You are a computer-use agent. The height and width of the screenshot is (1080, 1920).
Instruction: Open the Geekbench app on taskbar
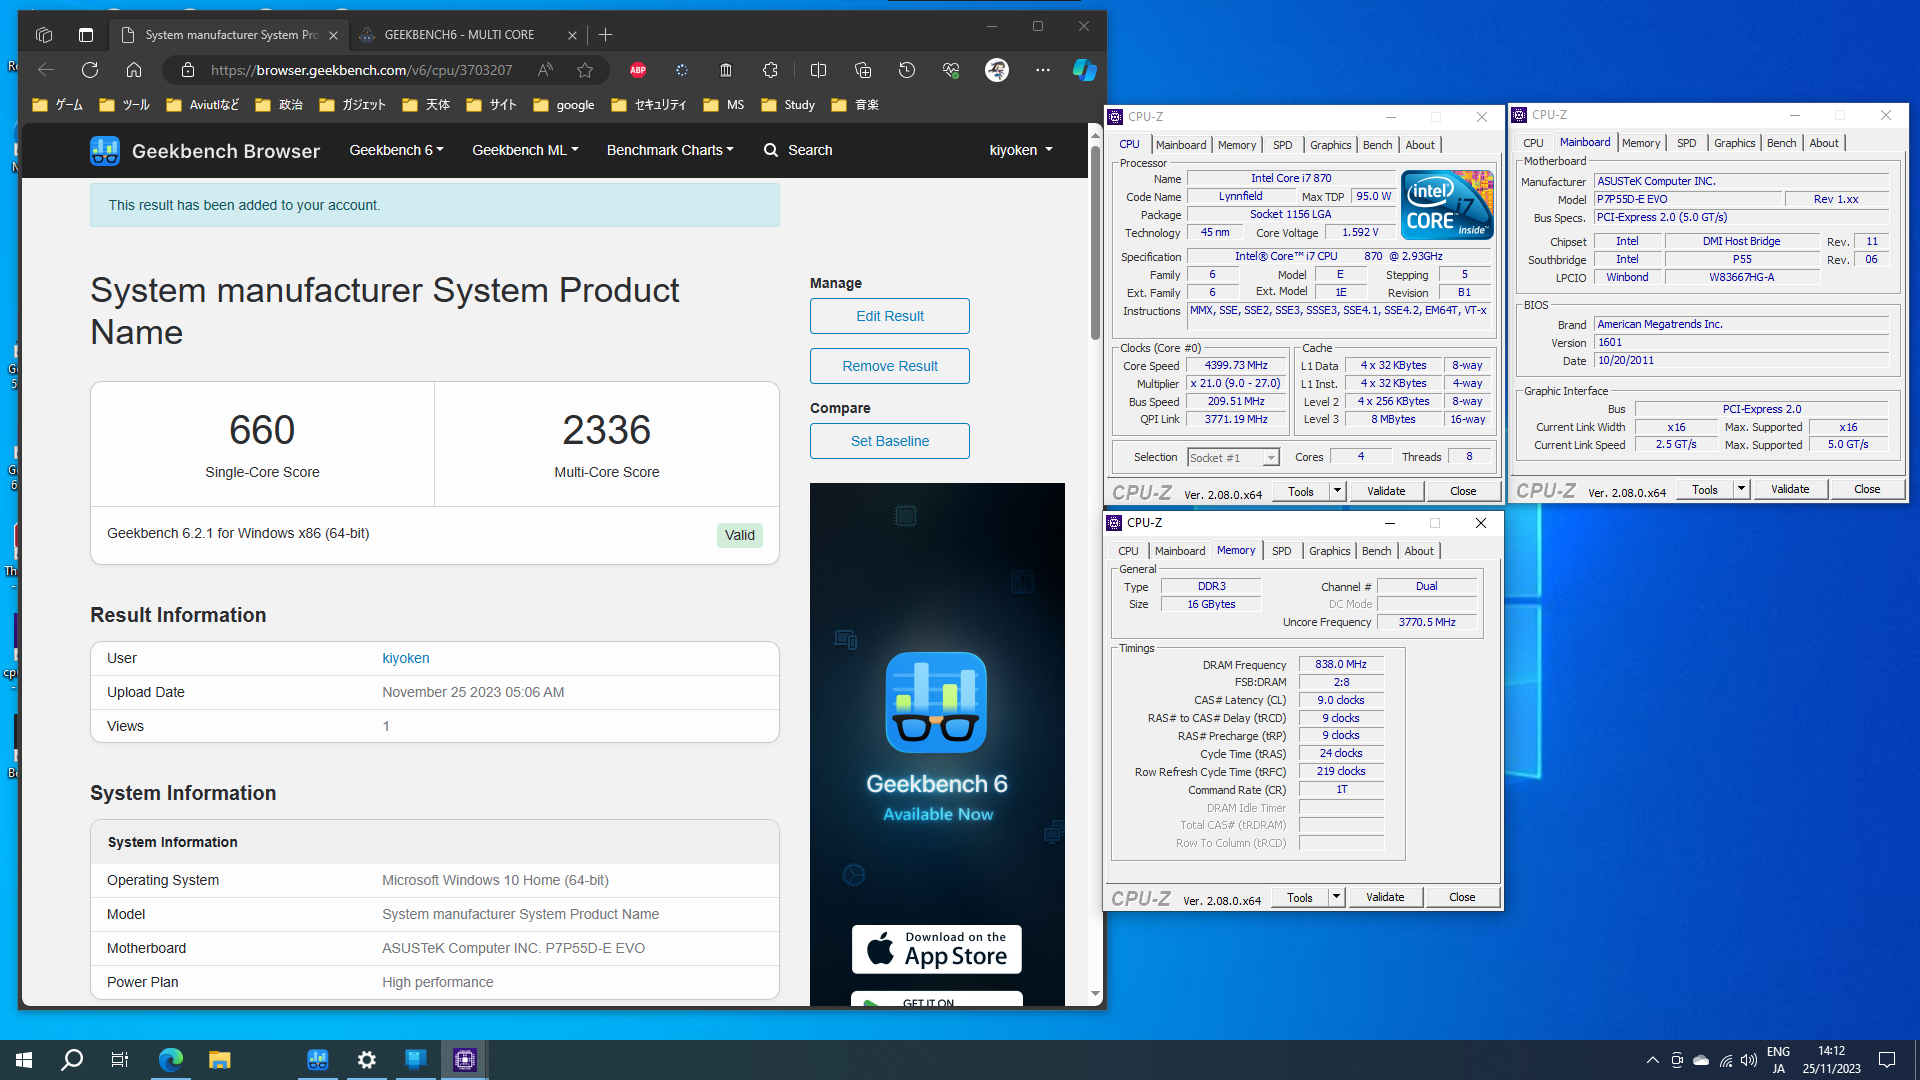(x=318, y=1060)
